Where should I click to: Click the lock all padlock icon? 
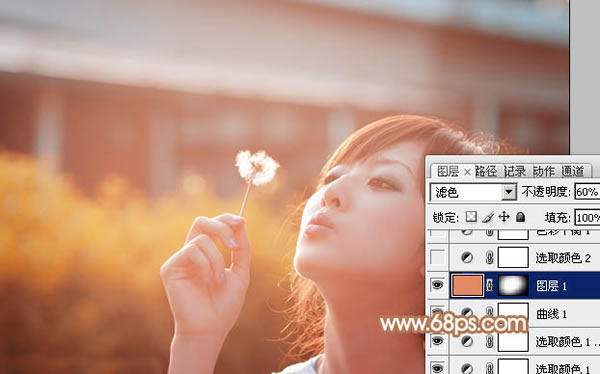(520, 217)
